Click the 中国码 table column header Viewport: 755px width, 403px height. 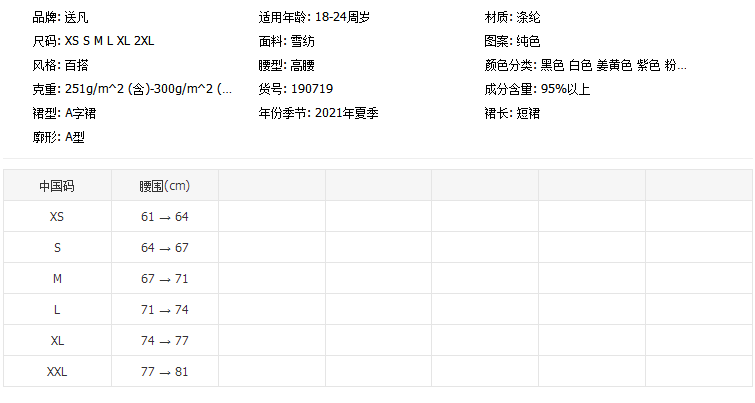pyautogui.click(x=57, y=186)
